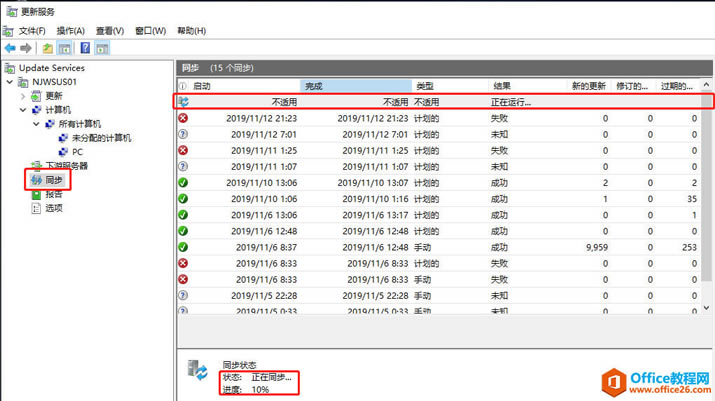Screen dimensions: 715x401
Task: Sort by the 修订的 column header
Action: pos(633,86)
